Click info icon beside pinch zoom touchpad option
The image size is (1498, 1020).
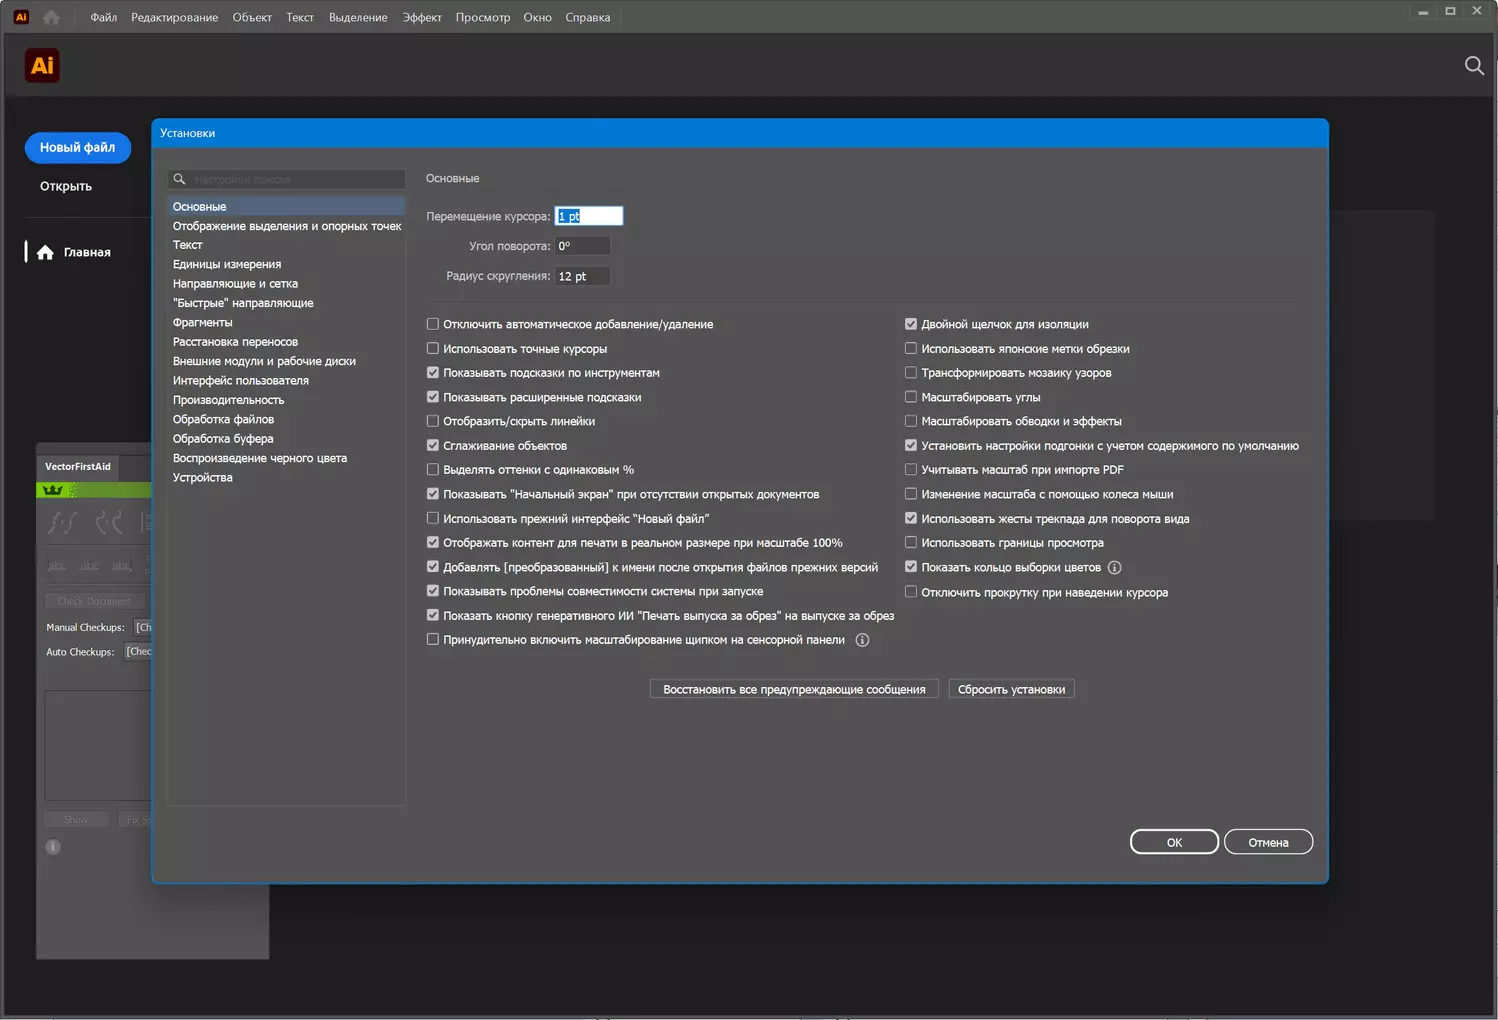(862, 640)
